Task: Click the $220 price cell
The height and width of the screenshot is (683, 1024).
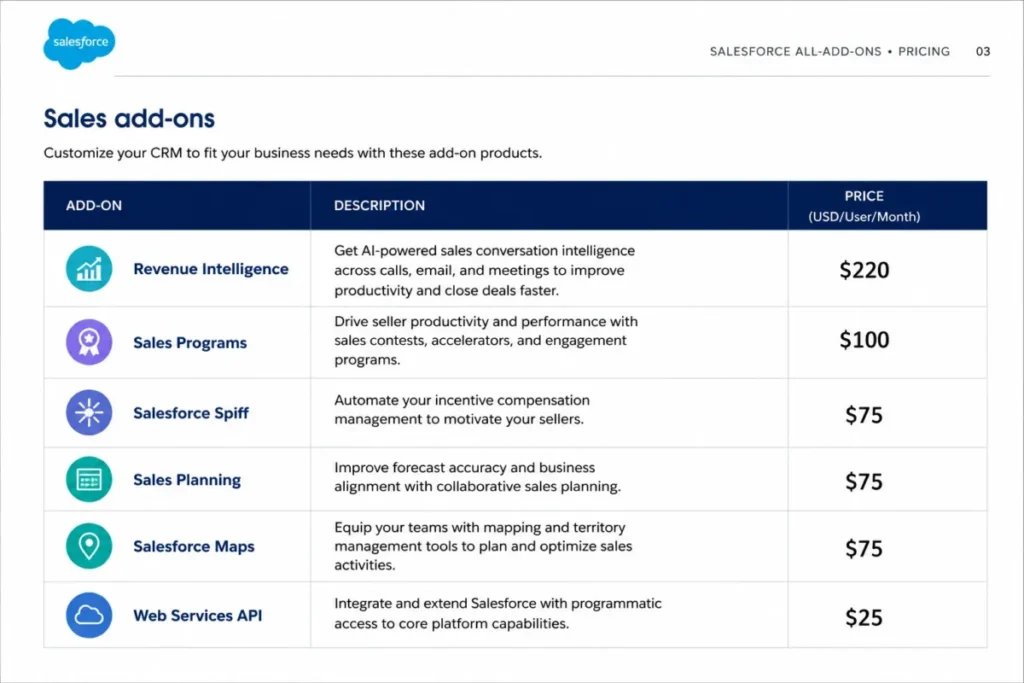Action: 864,270
